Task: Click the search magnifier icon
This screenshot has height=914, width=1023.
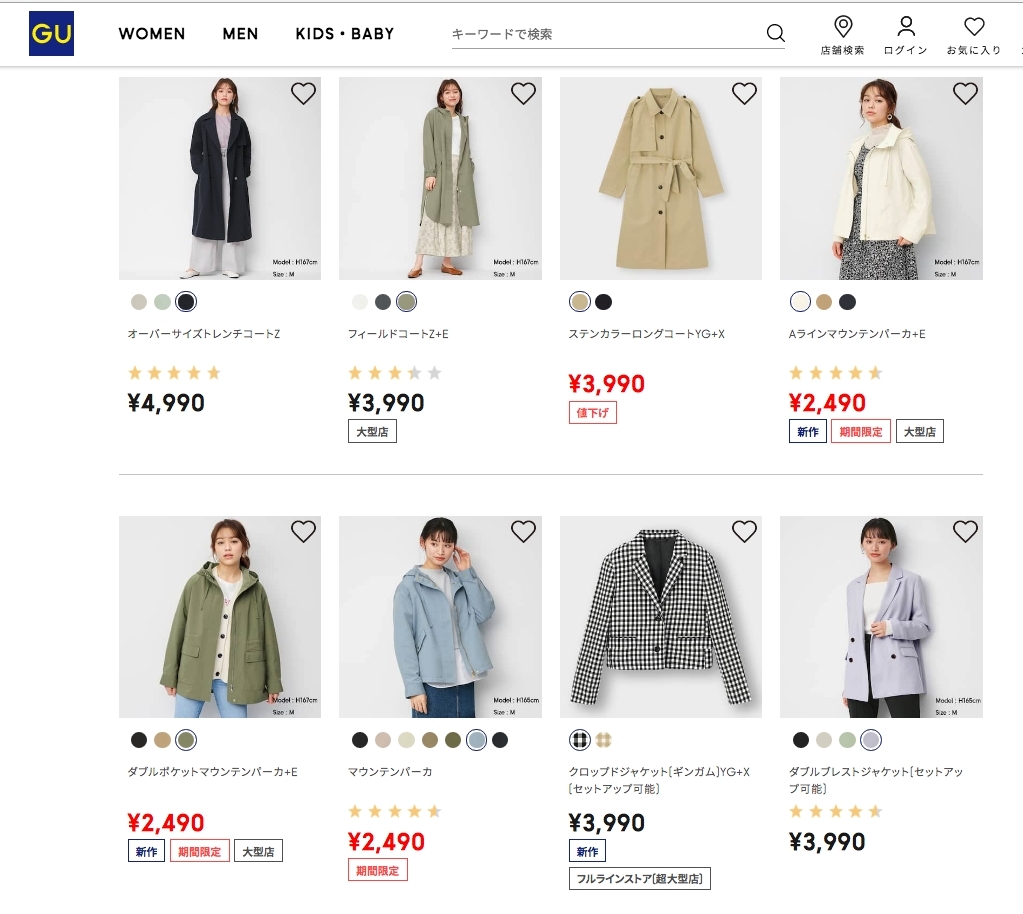Action: point(775,33)
